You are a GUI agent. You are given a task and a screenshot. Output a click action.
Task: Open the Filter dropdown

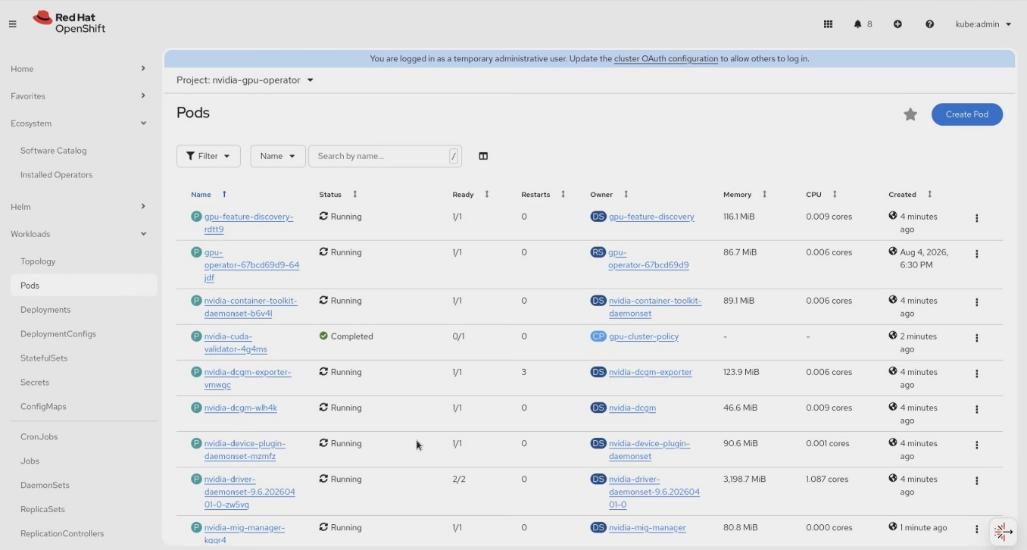tap(208, 156)
